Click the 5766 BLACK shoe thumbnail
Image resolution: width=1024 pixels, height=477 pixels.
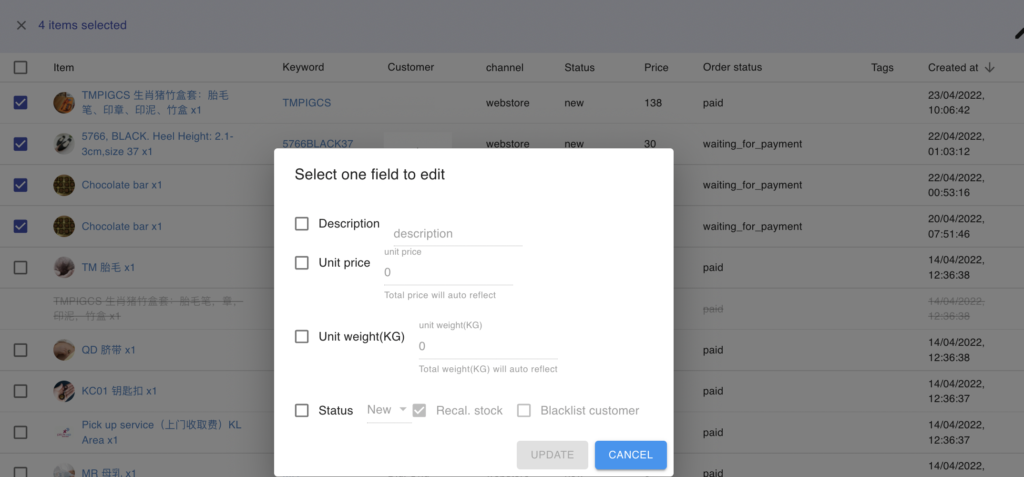pos(64,144)
